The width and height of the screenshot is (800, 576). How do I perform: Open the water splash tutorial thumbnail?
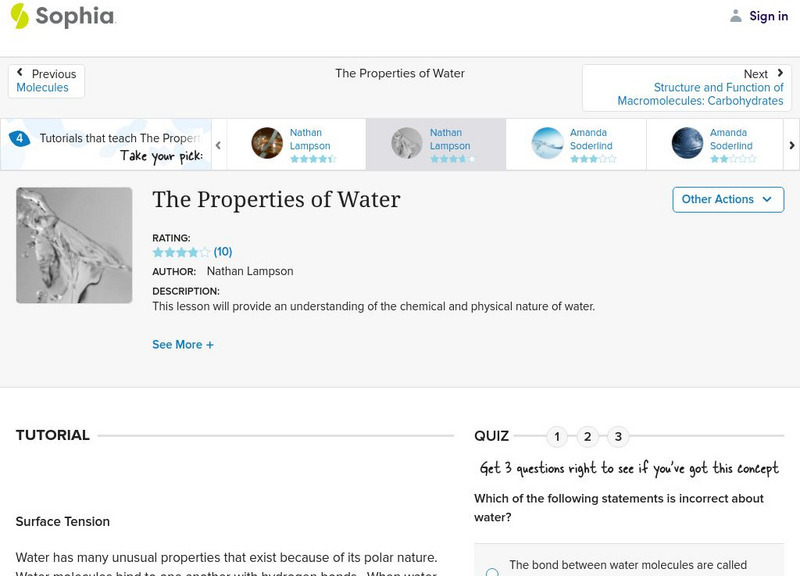(x=74, y=245)
